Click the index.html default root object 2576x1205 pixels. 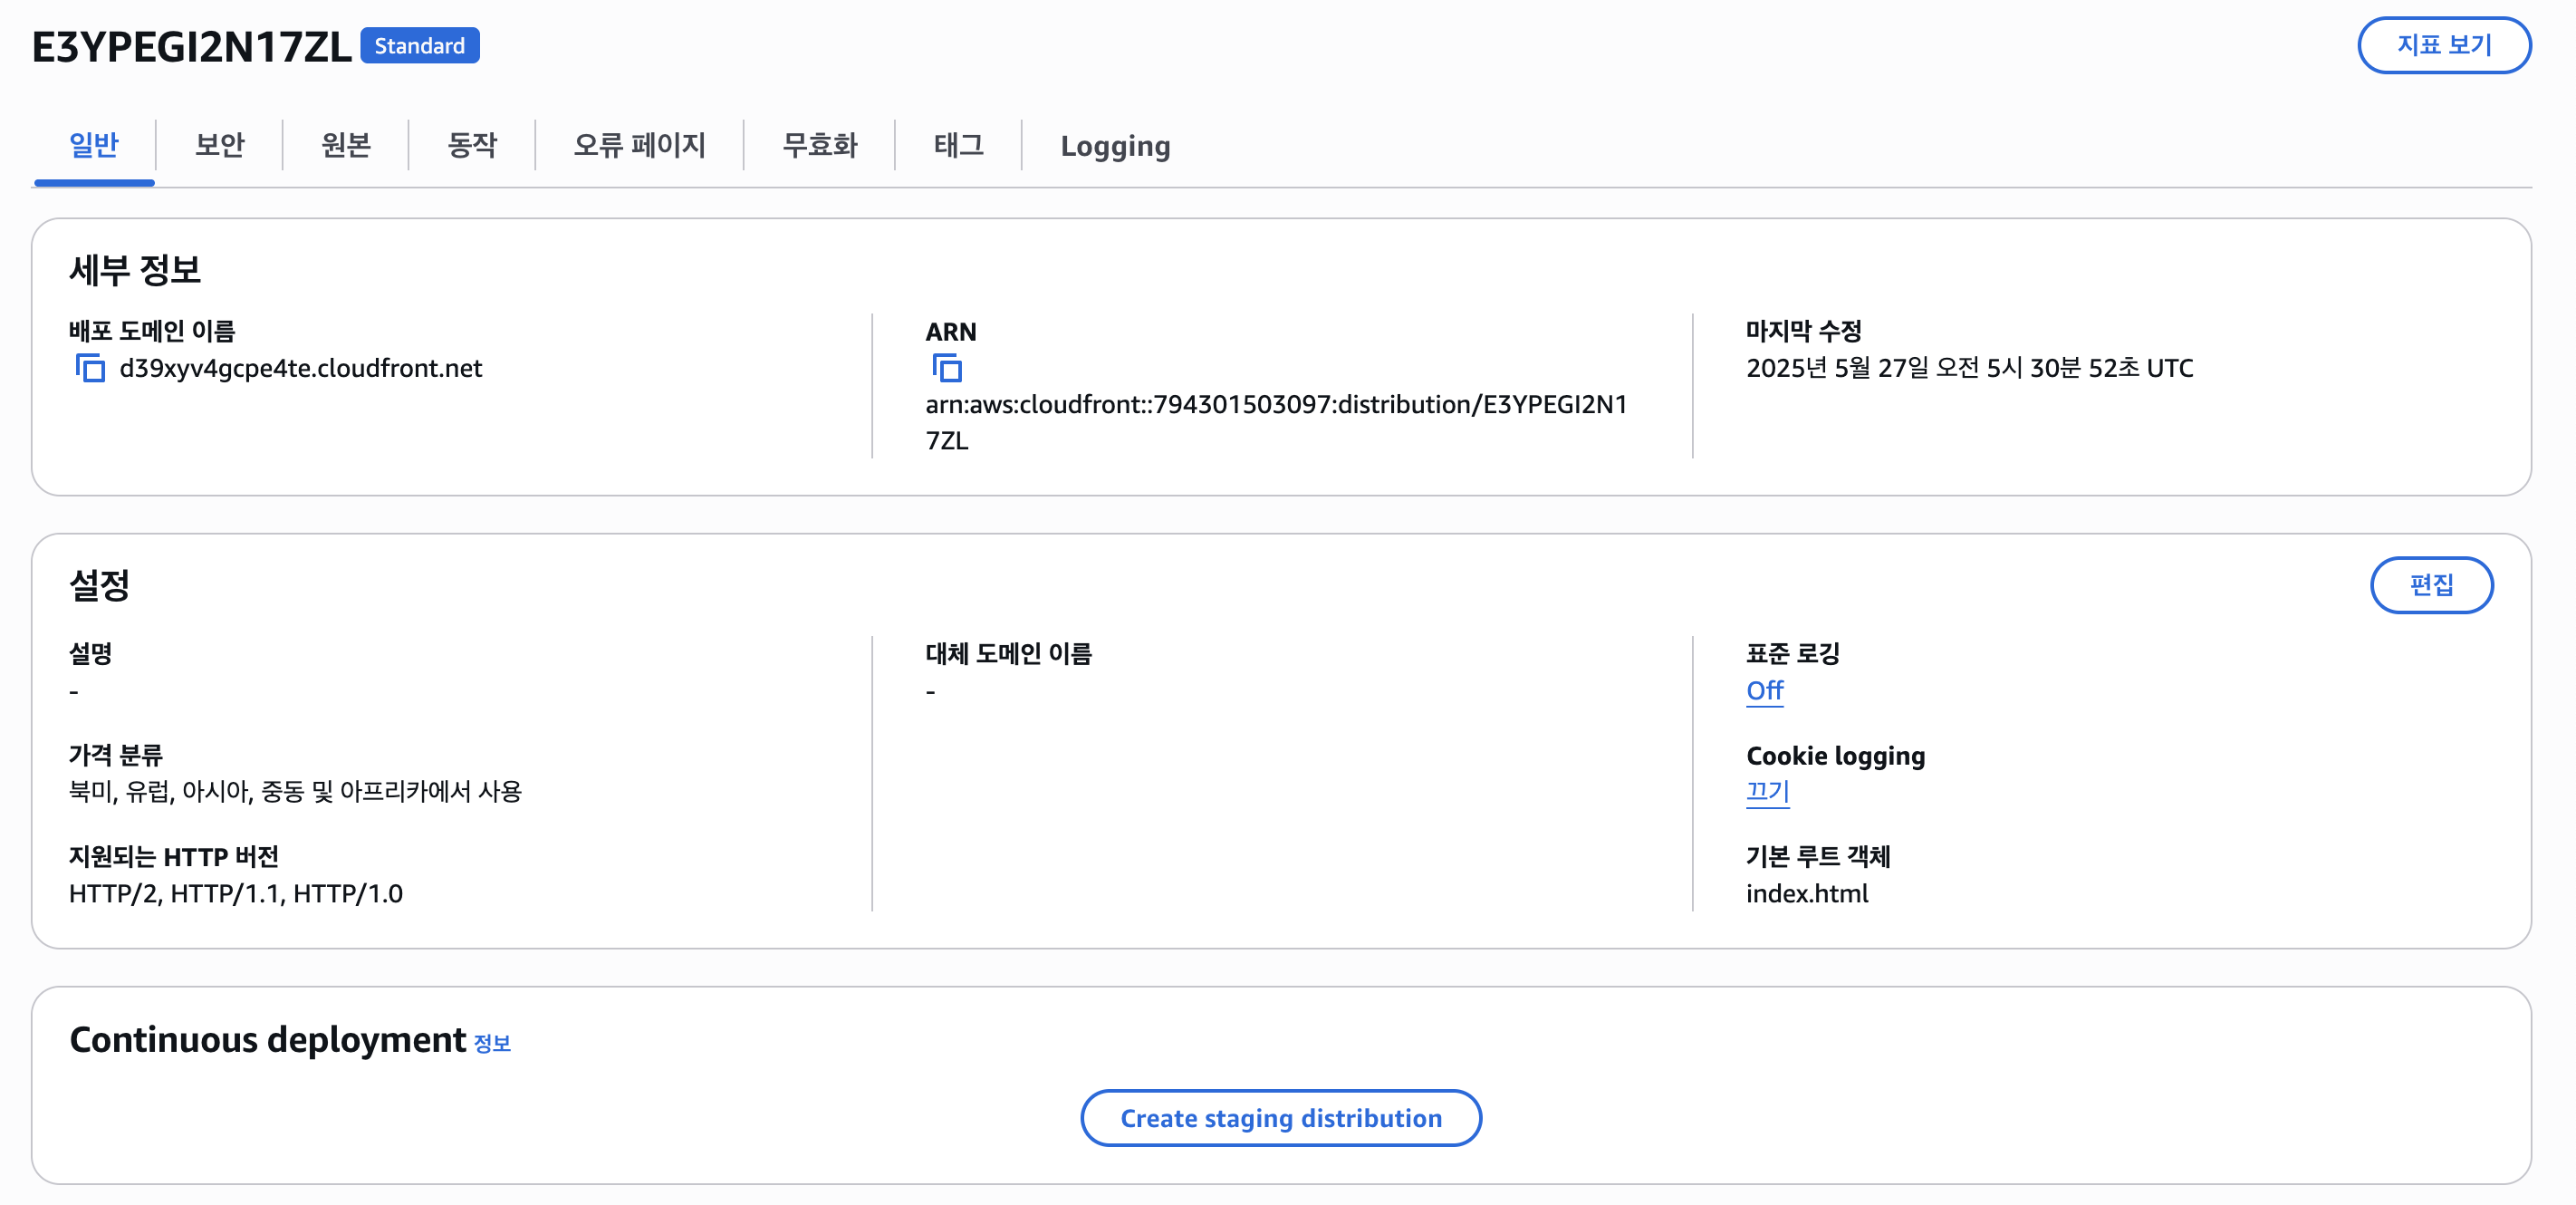pos(1806,893)
